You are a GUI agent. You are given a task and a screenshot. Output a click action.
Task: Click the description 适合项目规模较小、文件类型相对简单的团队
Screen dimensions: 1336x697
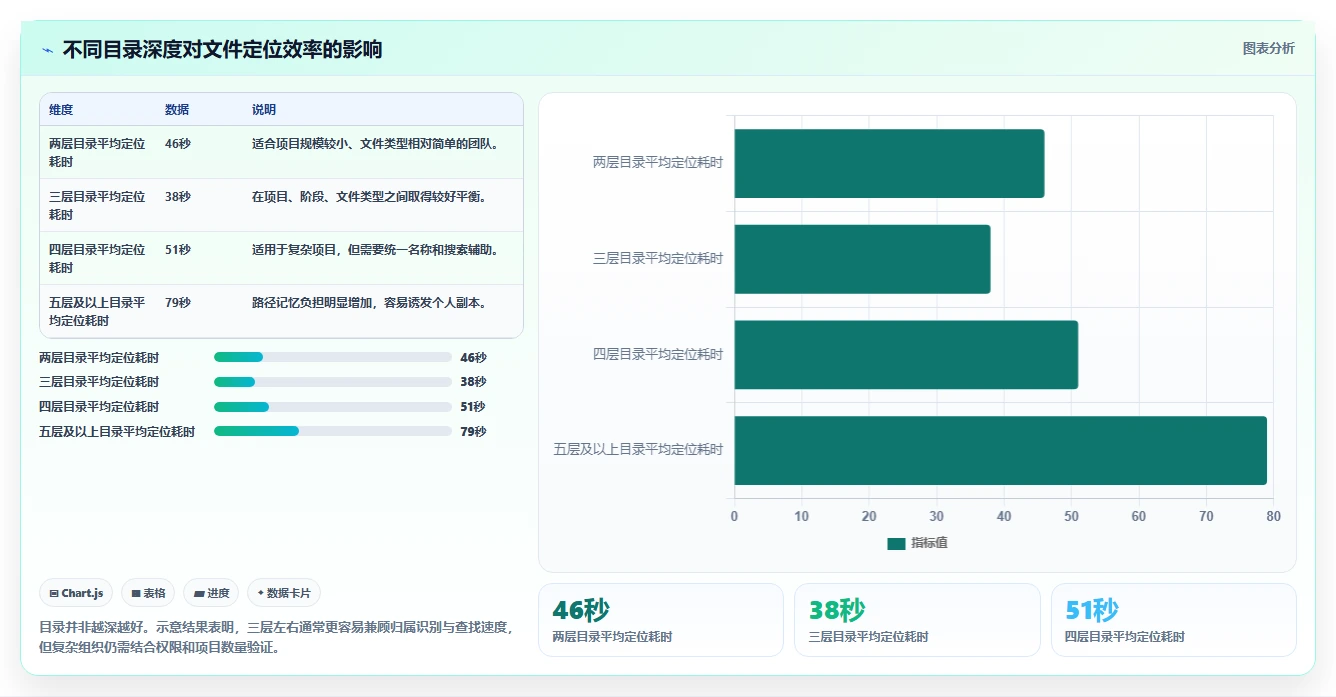tap(375, 144)
